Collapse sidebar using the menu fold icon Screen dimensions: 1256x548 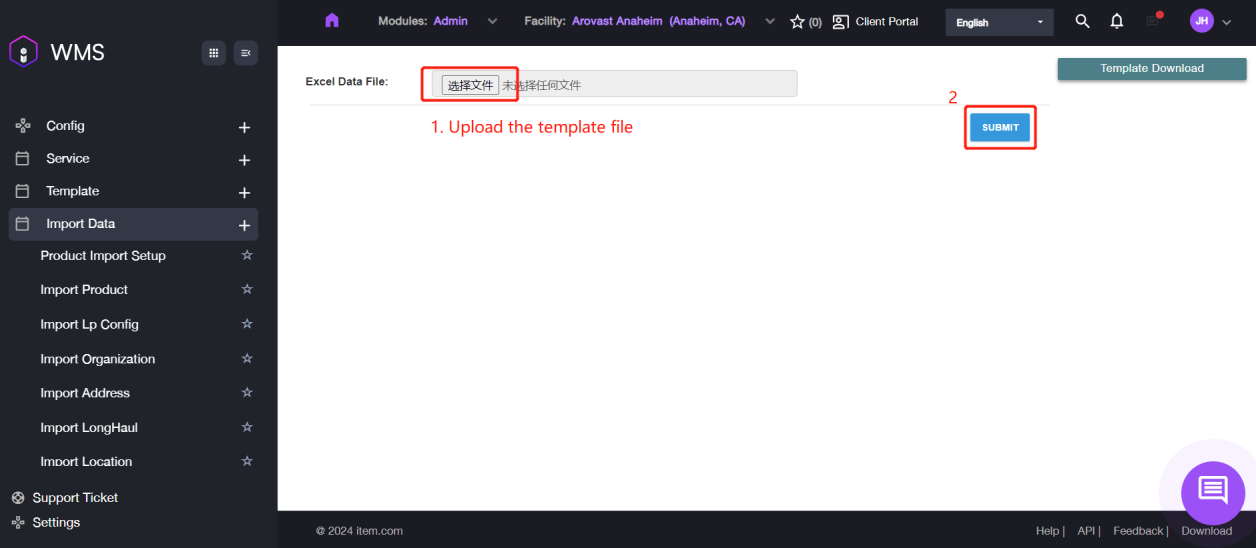click(246, 53)
